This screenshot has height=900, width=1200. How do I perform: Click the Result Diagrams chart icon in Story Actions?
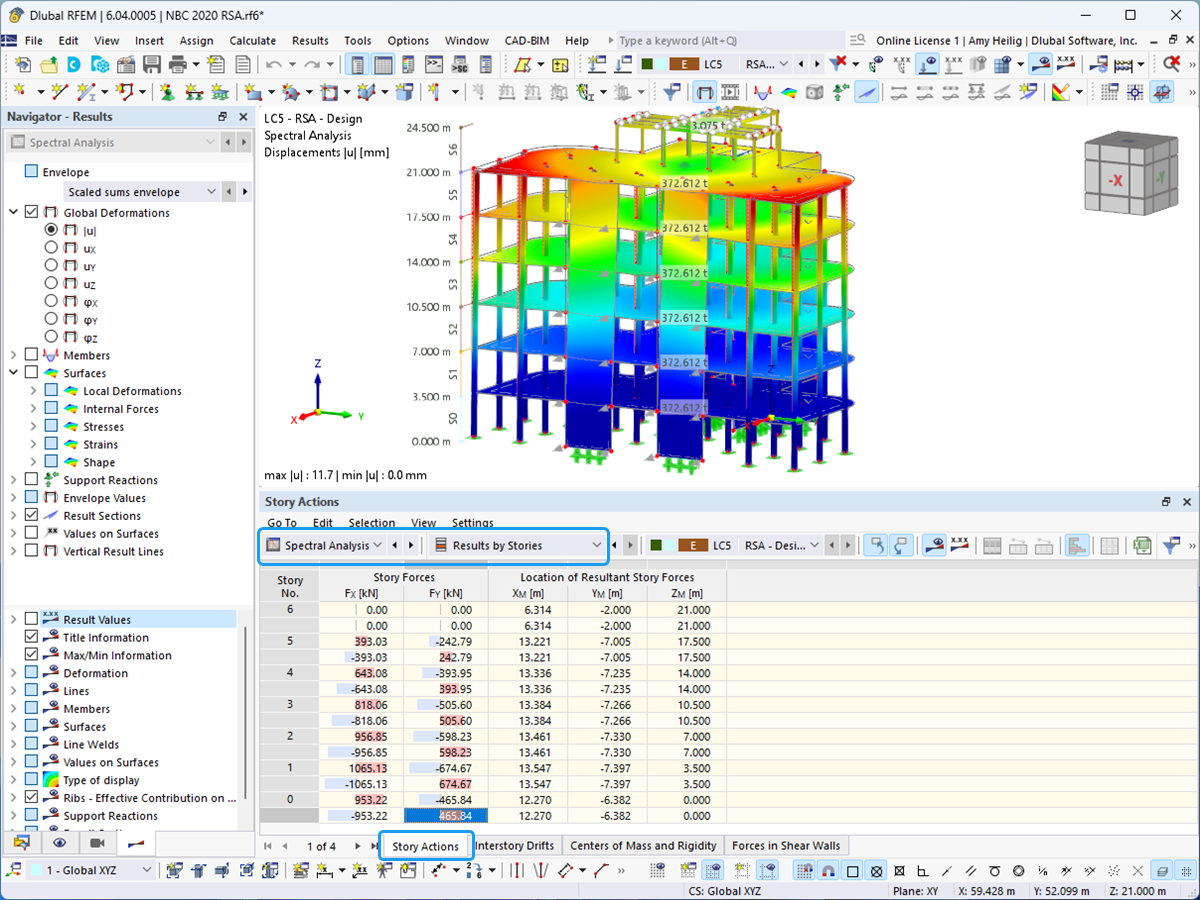1078,545
